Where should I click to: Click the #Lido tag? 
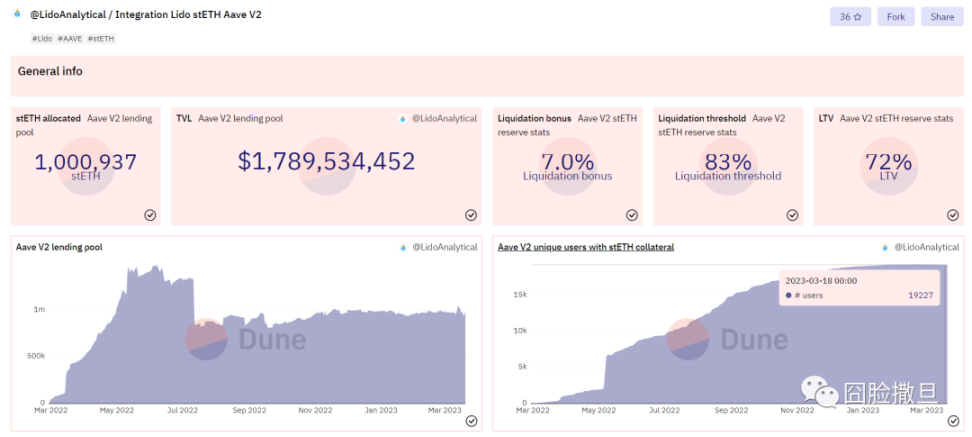pos(42,38)
